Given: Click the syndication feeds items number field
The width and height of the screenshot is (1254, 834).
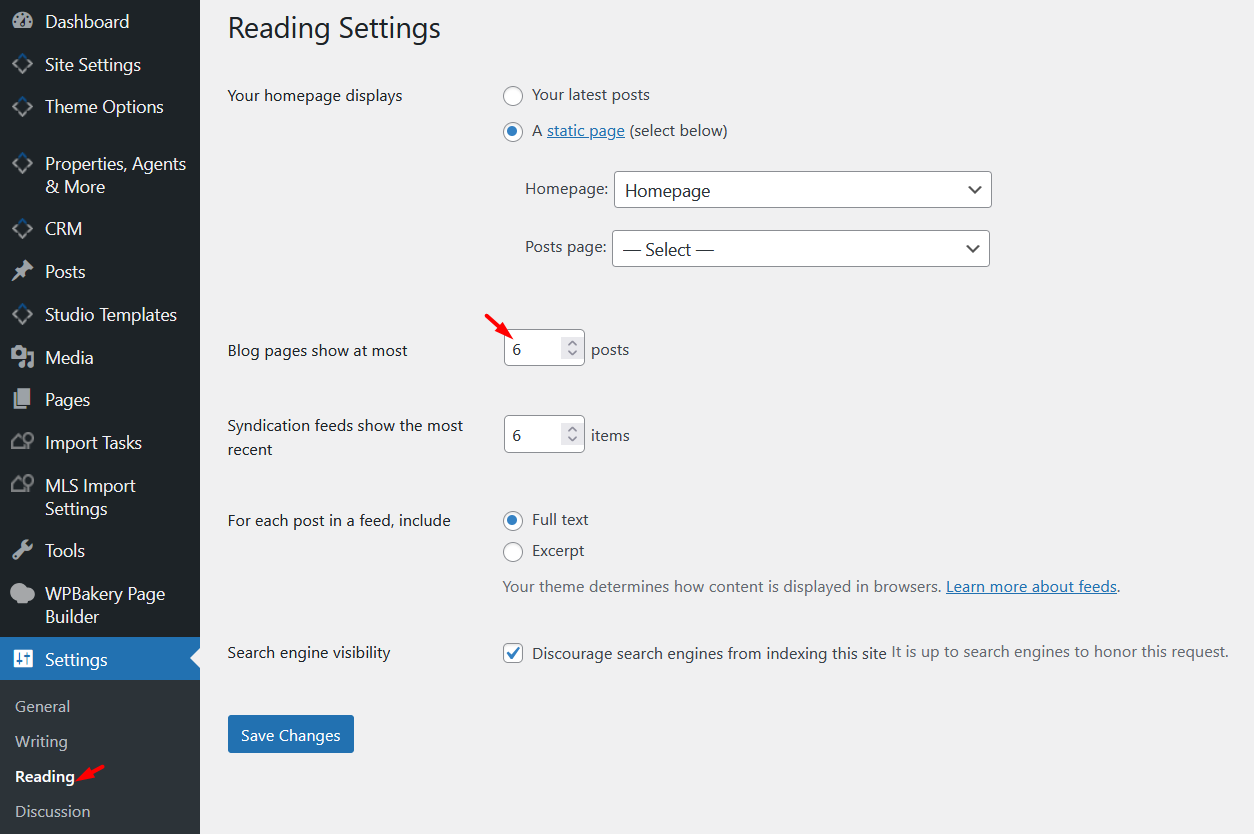Looking at the screenshot, I should [533, 435].
